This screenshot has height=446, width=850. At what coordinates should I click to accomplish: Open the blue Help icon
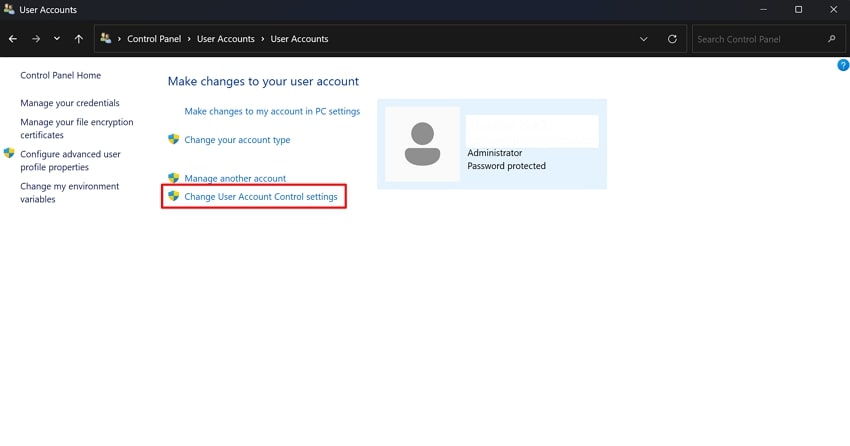tap(843, 65)
